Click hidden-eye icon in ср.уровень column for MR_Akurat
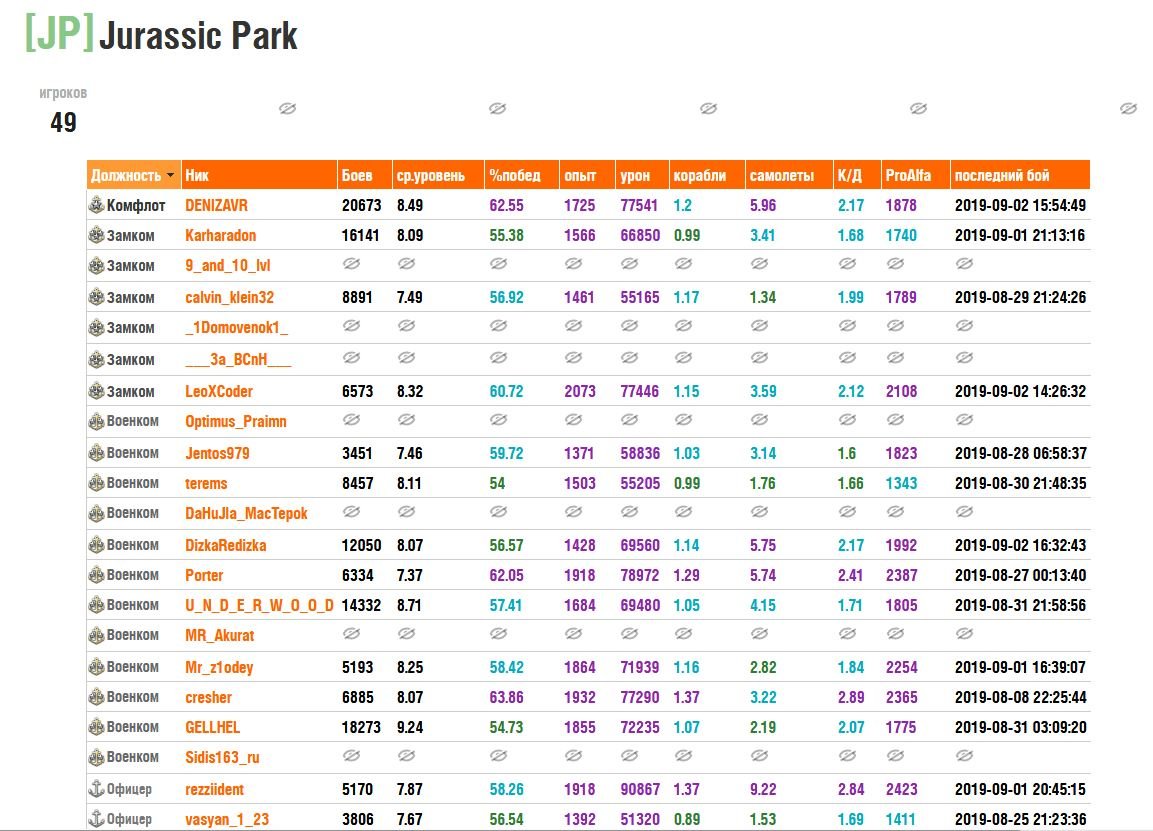This screenshot has height=831, width=1153. (x=406, y=633)
